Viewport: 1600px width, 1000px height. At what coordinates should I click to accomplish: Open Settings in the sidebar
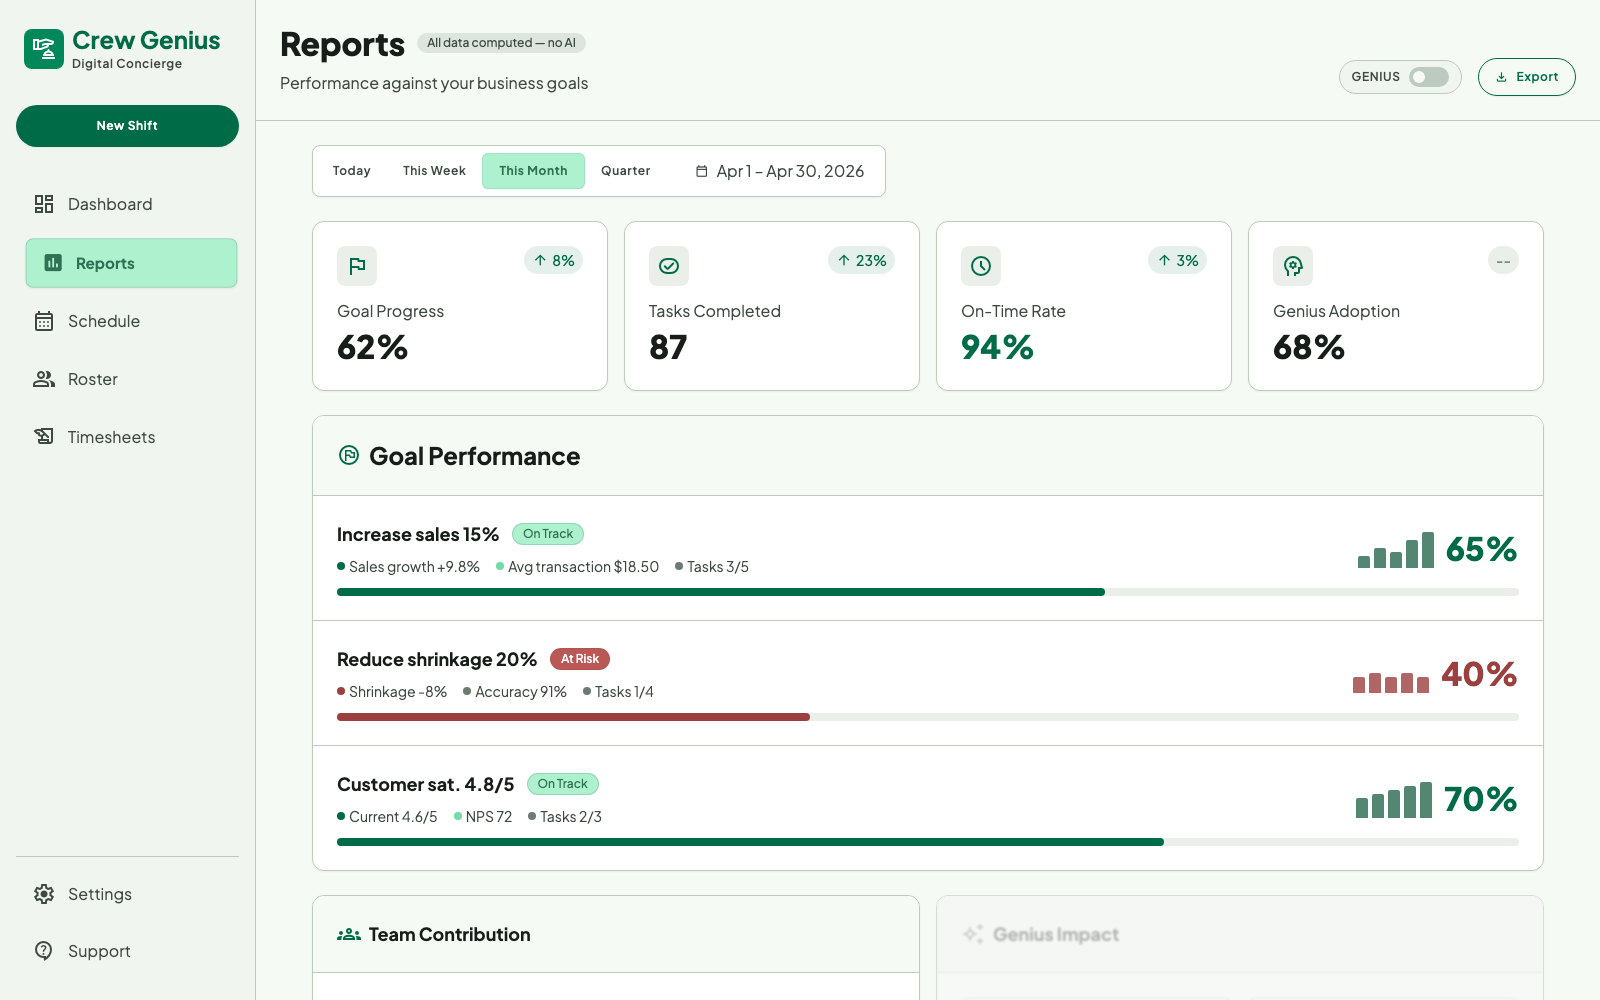point(127,894)
